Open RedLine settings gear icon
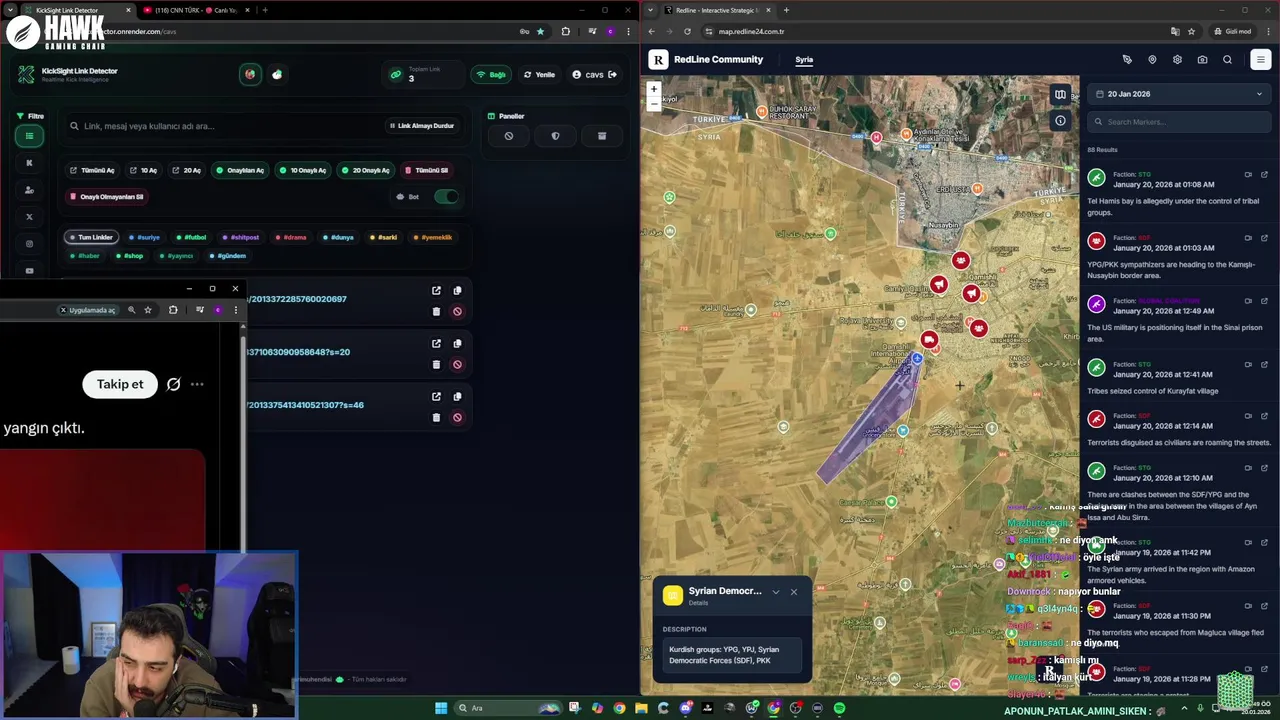Image resolution: width=1280 pixels, height=720 pixels. [x=1177, y=60]
